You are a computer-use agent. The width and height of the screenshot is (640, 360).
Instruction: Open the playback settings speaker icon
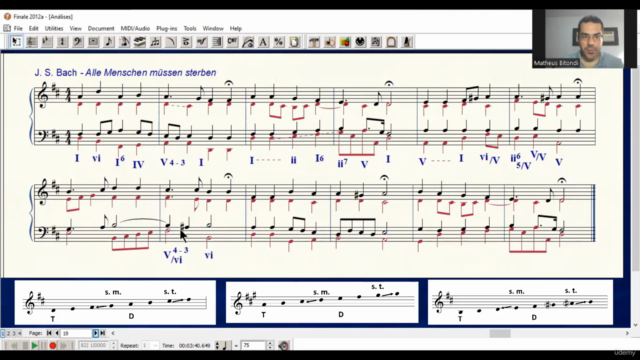point(284,346)
